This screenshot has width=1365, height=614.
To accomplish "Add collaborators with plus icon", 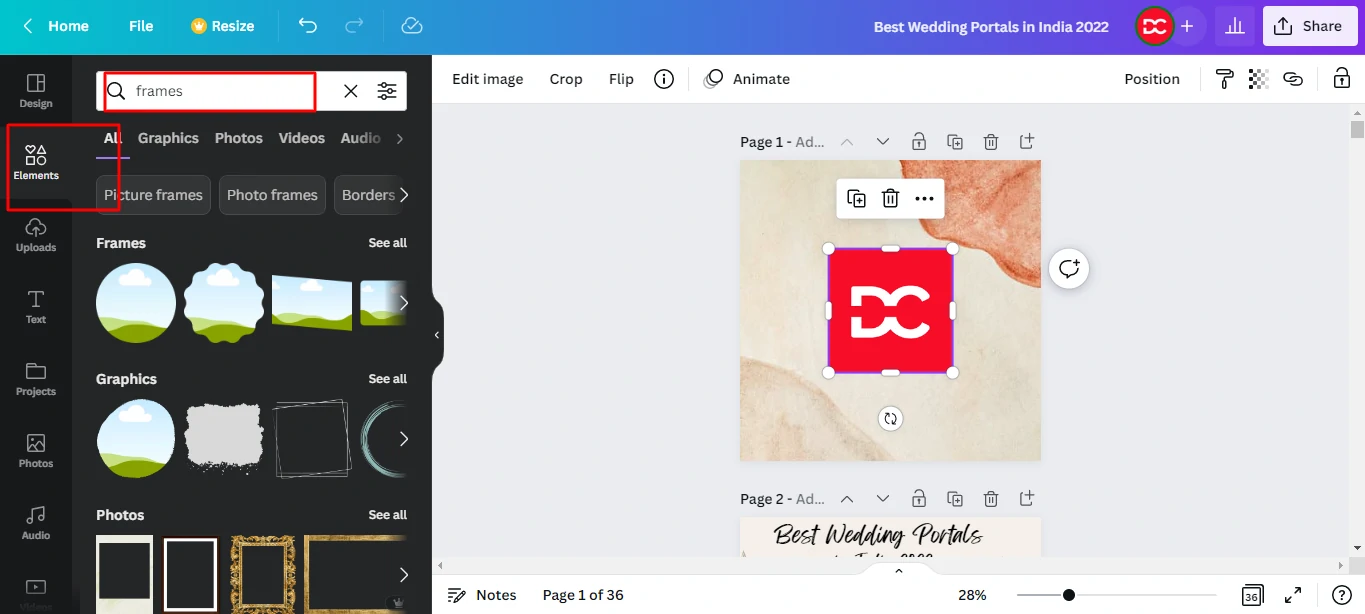I will 1187,26.
